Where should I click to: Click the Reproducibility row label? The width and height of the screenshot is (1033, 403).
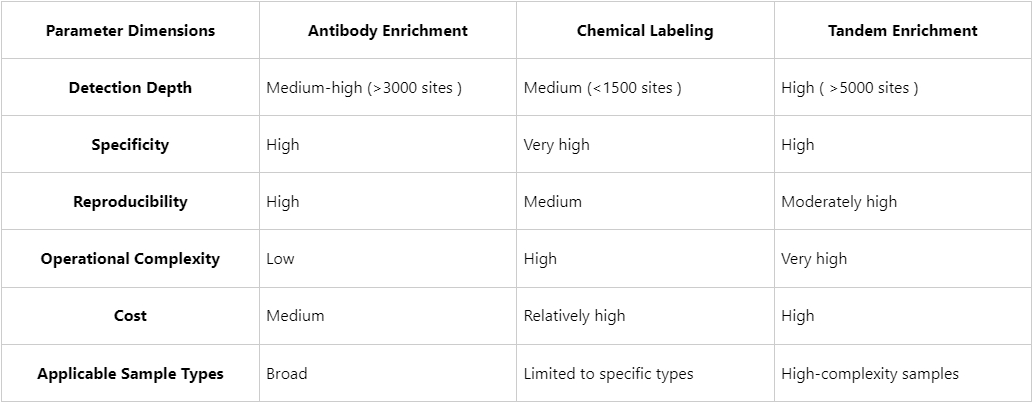pyautogui.click(x=130, y=201)
